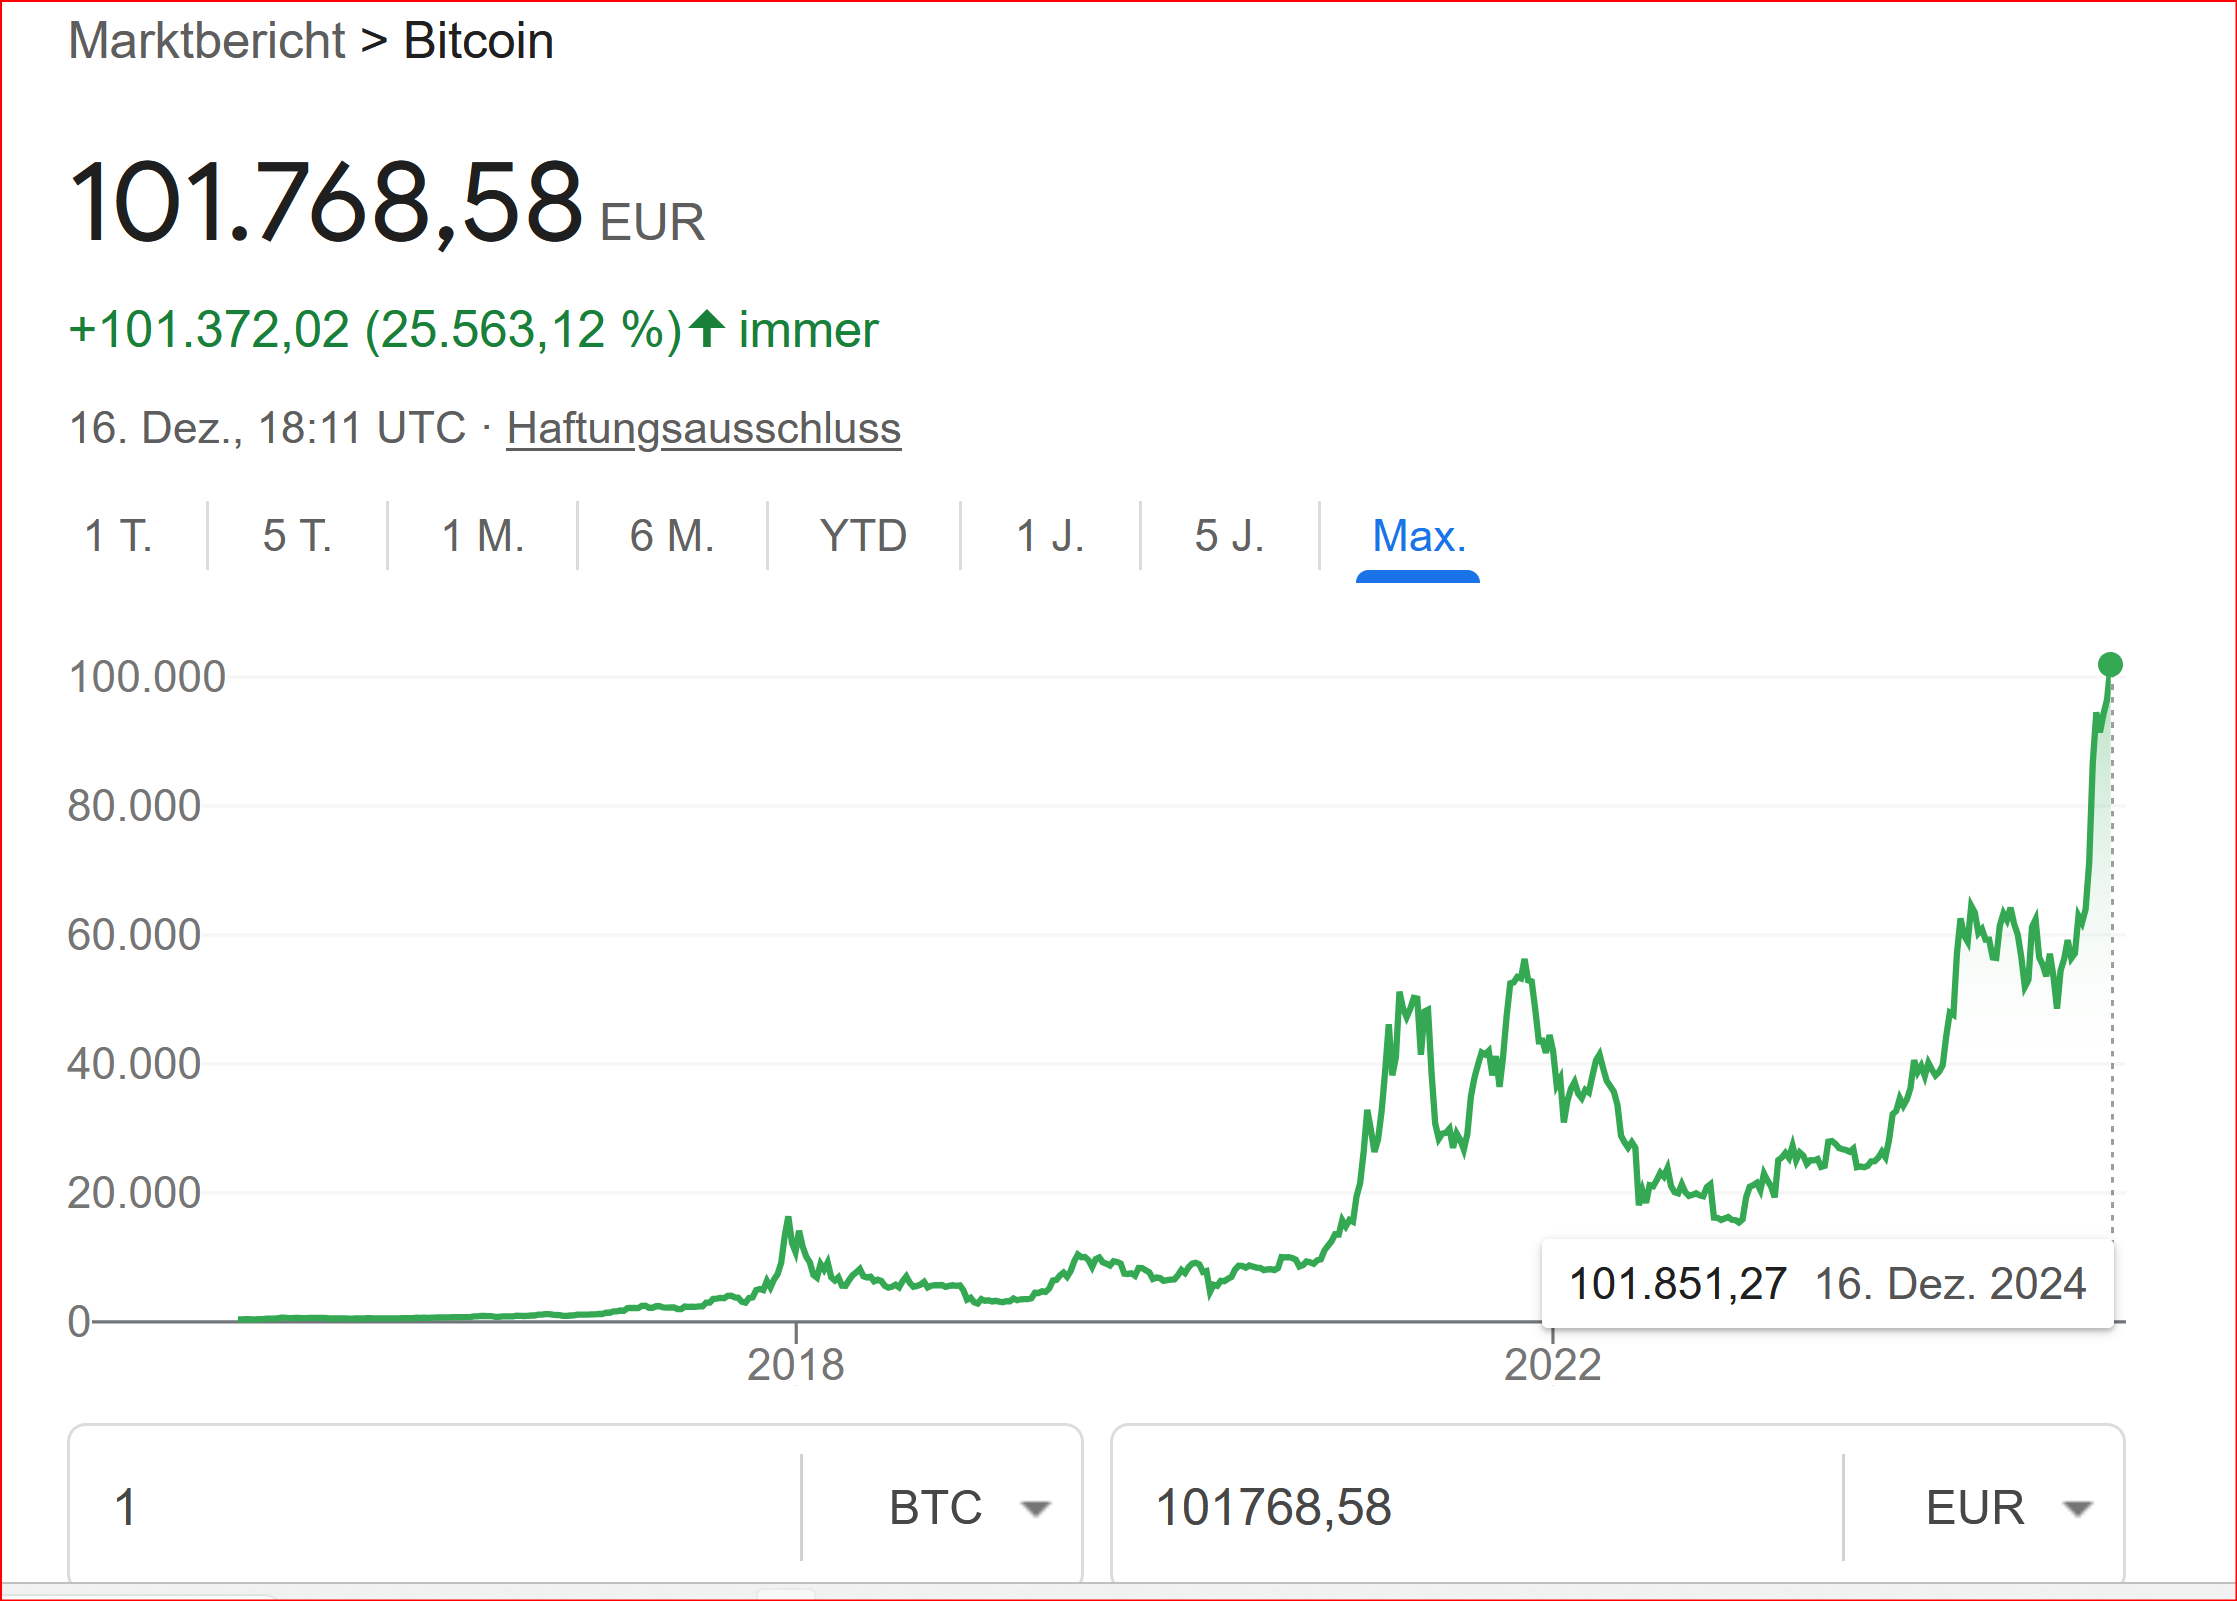Expand the EUR currency dropdown arrow
The image size is (2237, 1601).
pos(2078,1508)
